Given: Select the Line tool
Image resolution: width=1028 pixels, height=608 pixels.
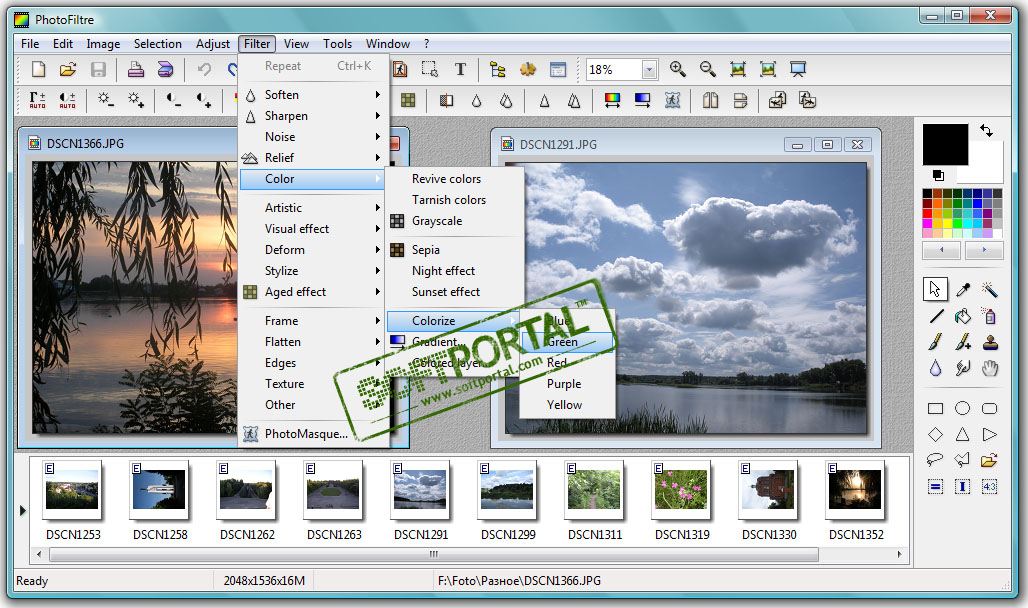Looking at the screenshot, I should coord(936,316).
